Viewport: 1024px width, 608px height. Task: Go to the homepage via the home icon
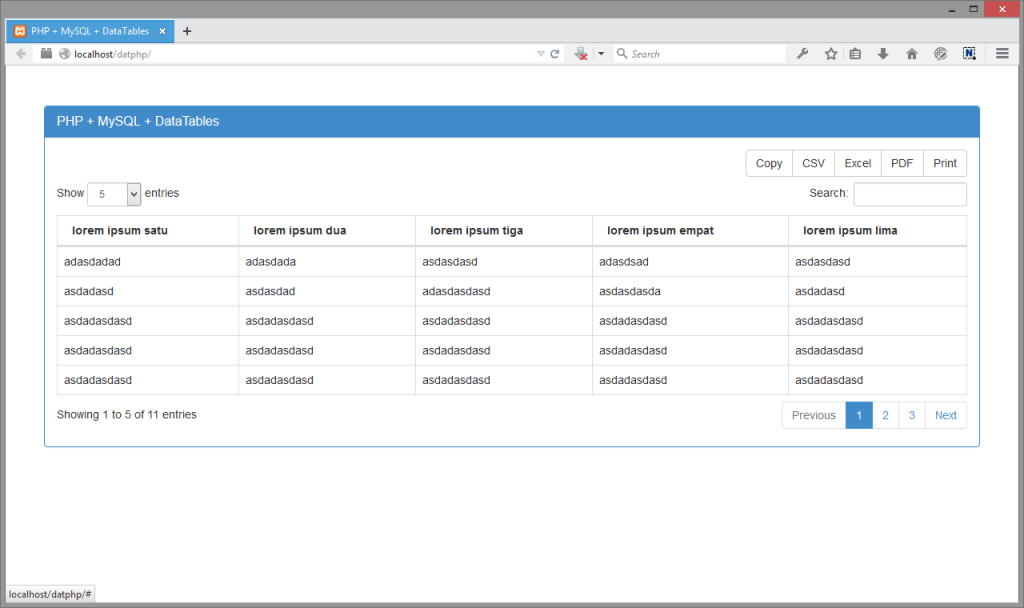911,53
